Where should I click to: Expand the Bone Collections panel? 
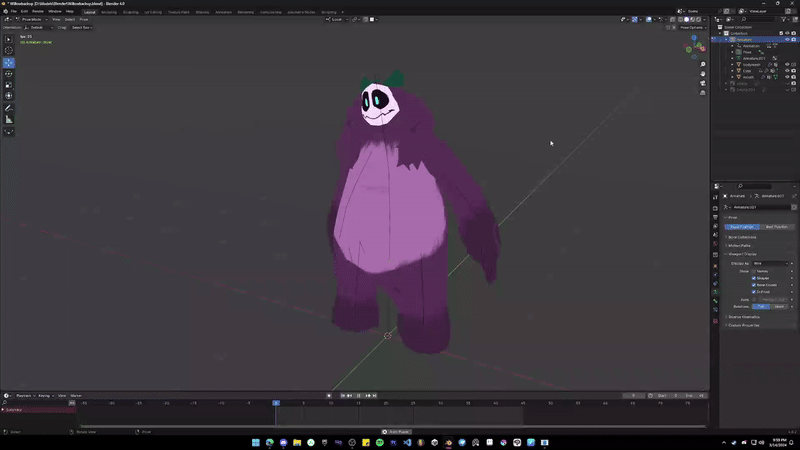click(742, 237)
